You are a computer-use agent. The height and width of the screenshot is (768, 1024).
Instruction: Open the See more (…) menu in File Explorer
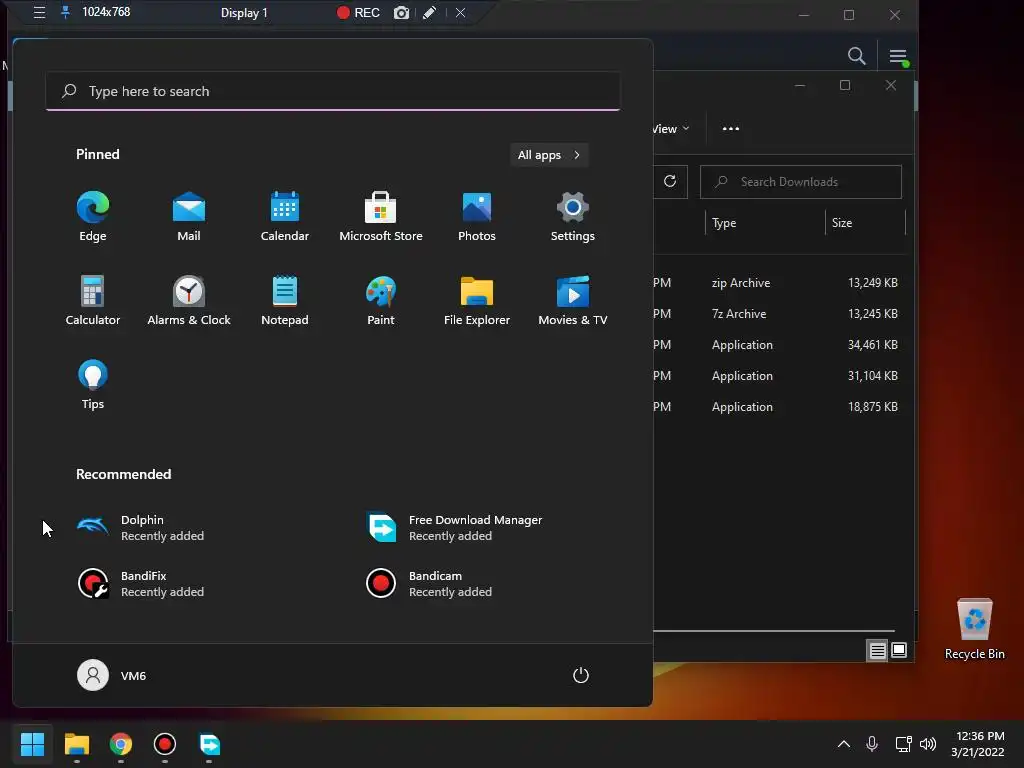coord(731,129)
